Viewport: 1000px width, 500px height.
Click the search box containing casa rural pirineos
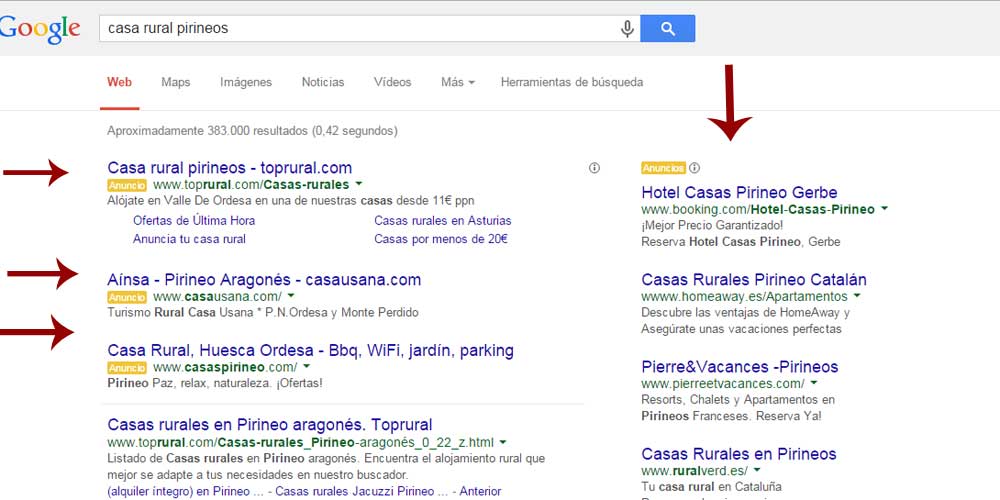click(x=369, y=29)
